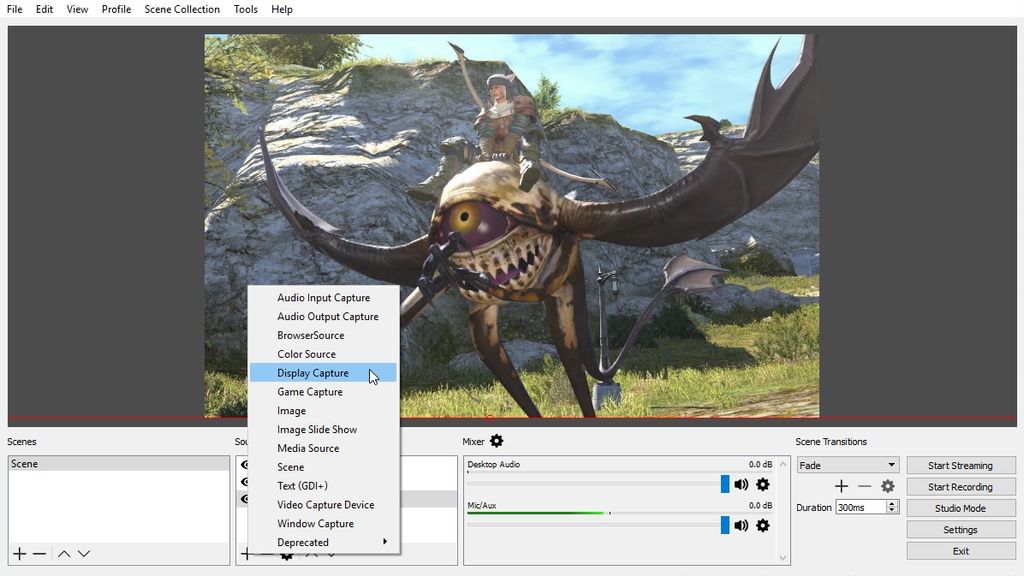Click the Start Streaming button
This screenshot has width=1024, height=576.
[x=960, y=464]
